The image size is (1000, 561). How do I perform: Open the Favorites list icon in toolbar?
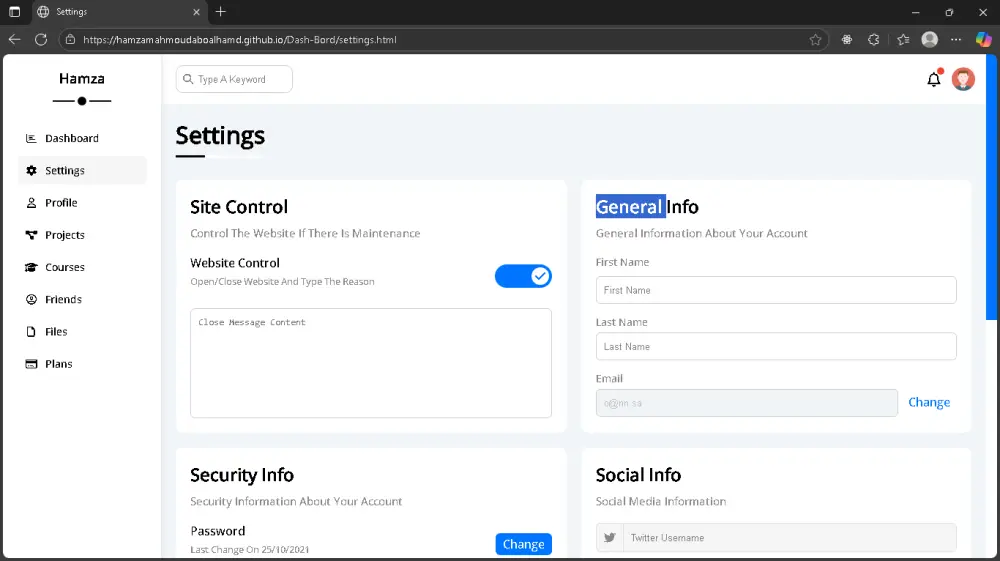[x=903, y=40]
